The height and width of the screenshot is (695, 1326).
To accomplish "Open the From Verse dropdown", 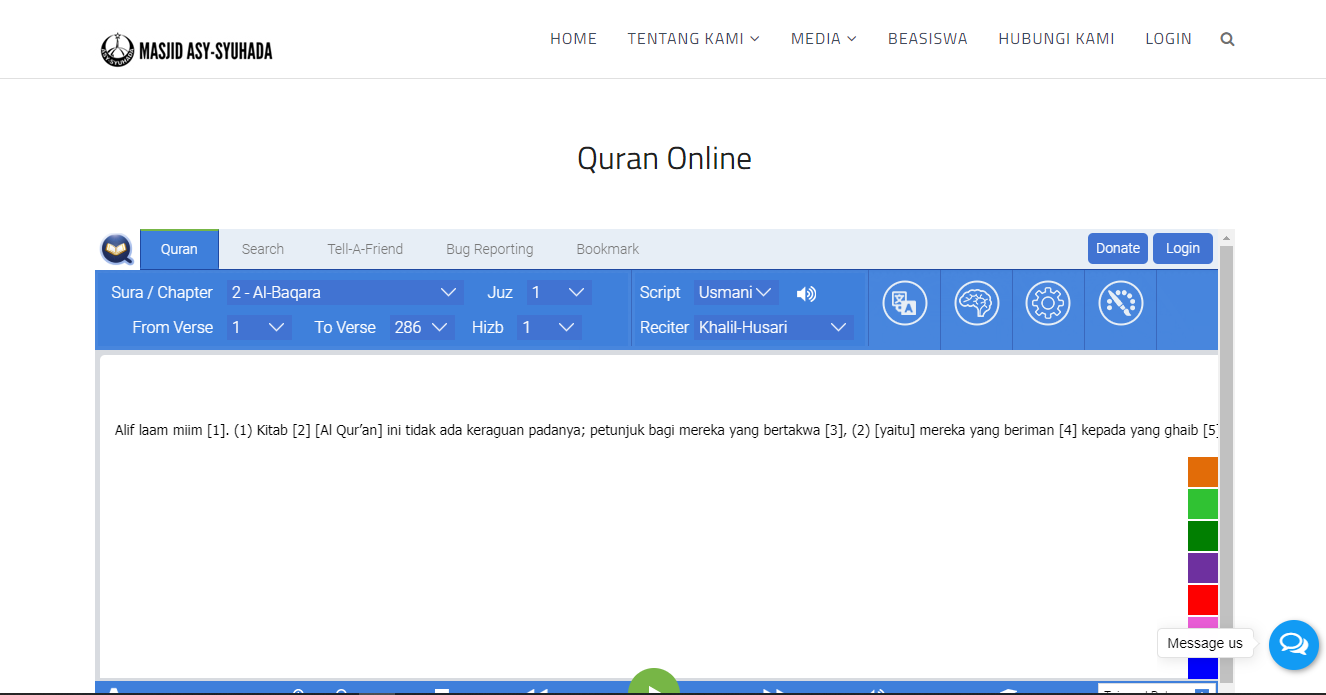I will click(259, 327).
